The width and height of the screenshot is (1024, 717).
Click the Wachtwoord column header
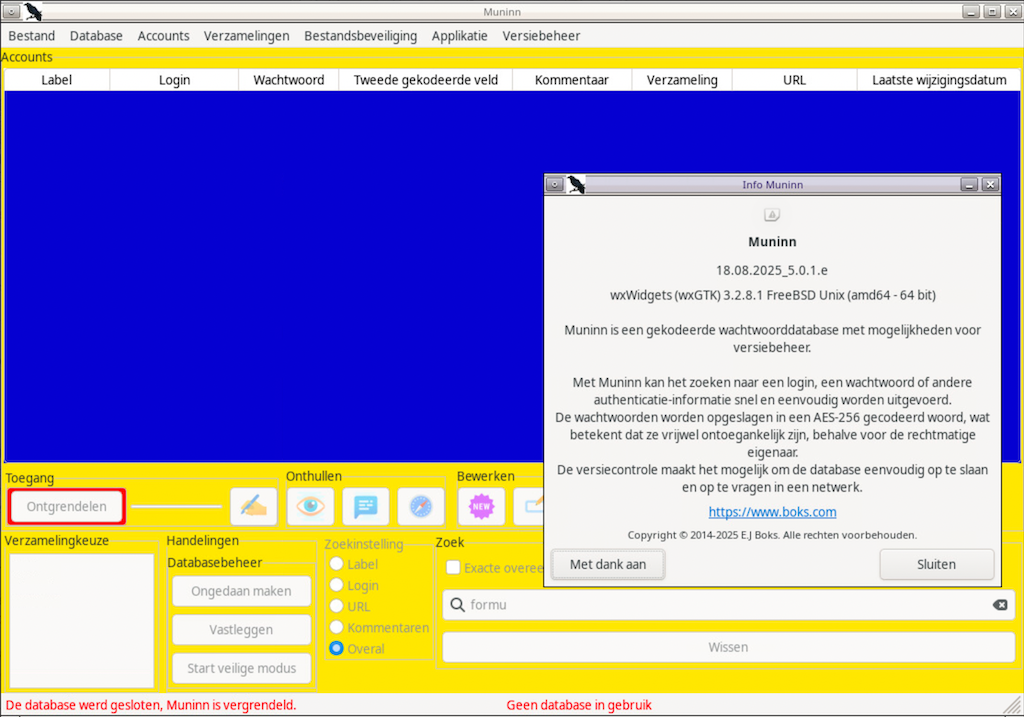pyautogui.click(x=289, y=80)
